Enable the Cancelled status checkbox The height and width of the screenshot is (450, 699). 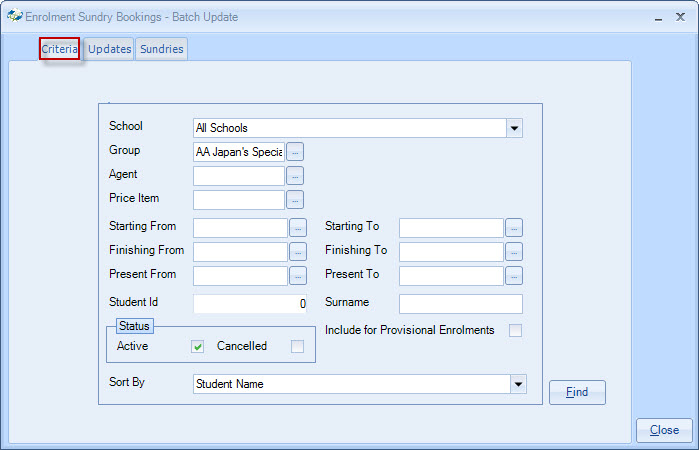pyautogui.click(x=297, y=347)
